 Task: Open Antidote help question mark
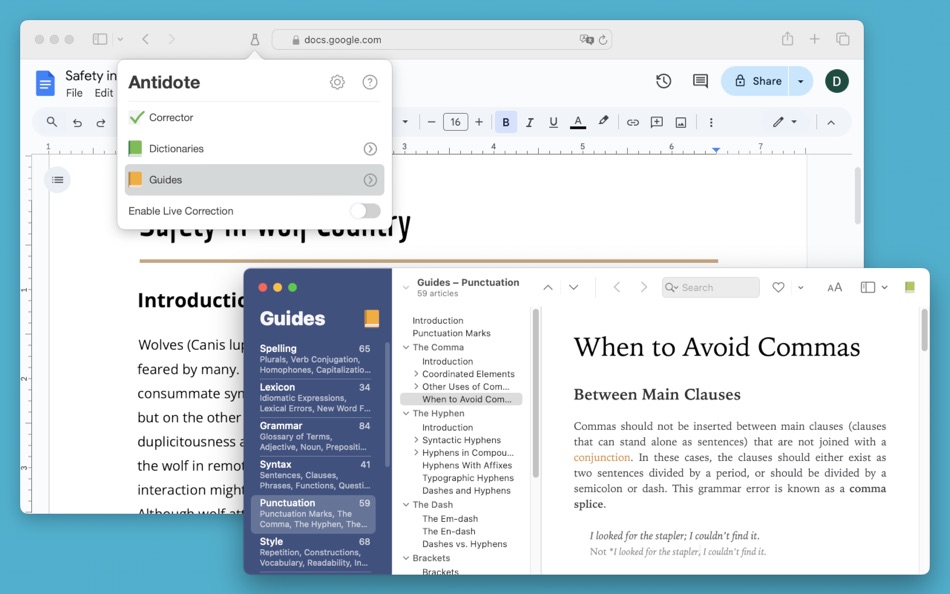370,82
